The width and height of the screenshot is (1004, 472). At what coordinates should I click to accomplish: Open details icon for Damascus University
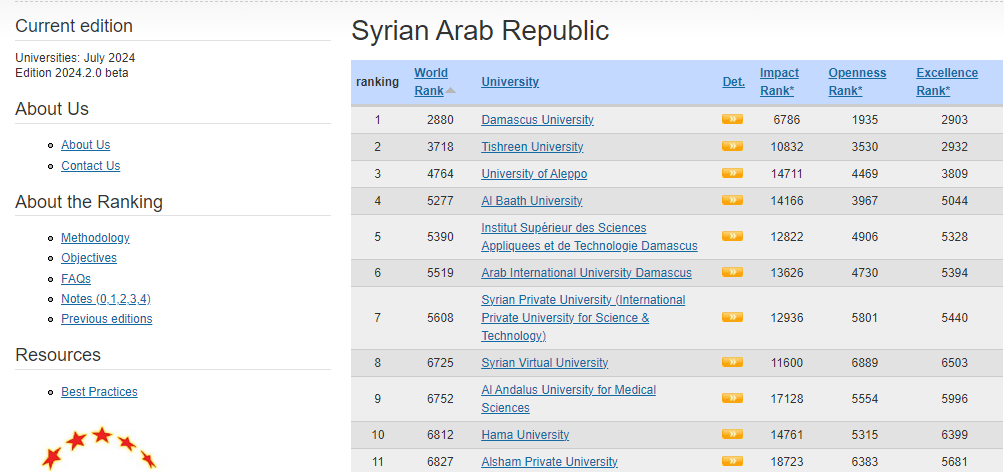point(732,119)
